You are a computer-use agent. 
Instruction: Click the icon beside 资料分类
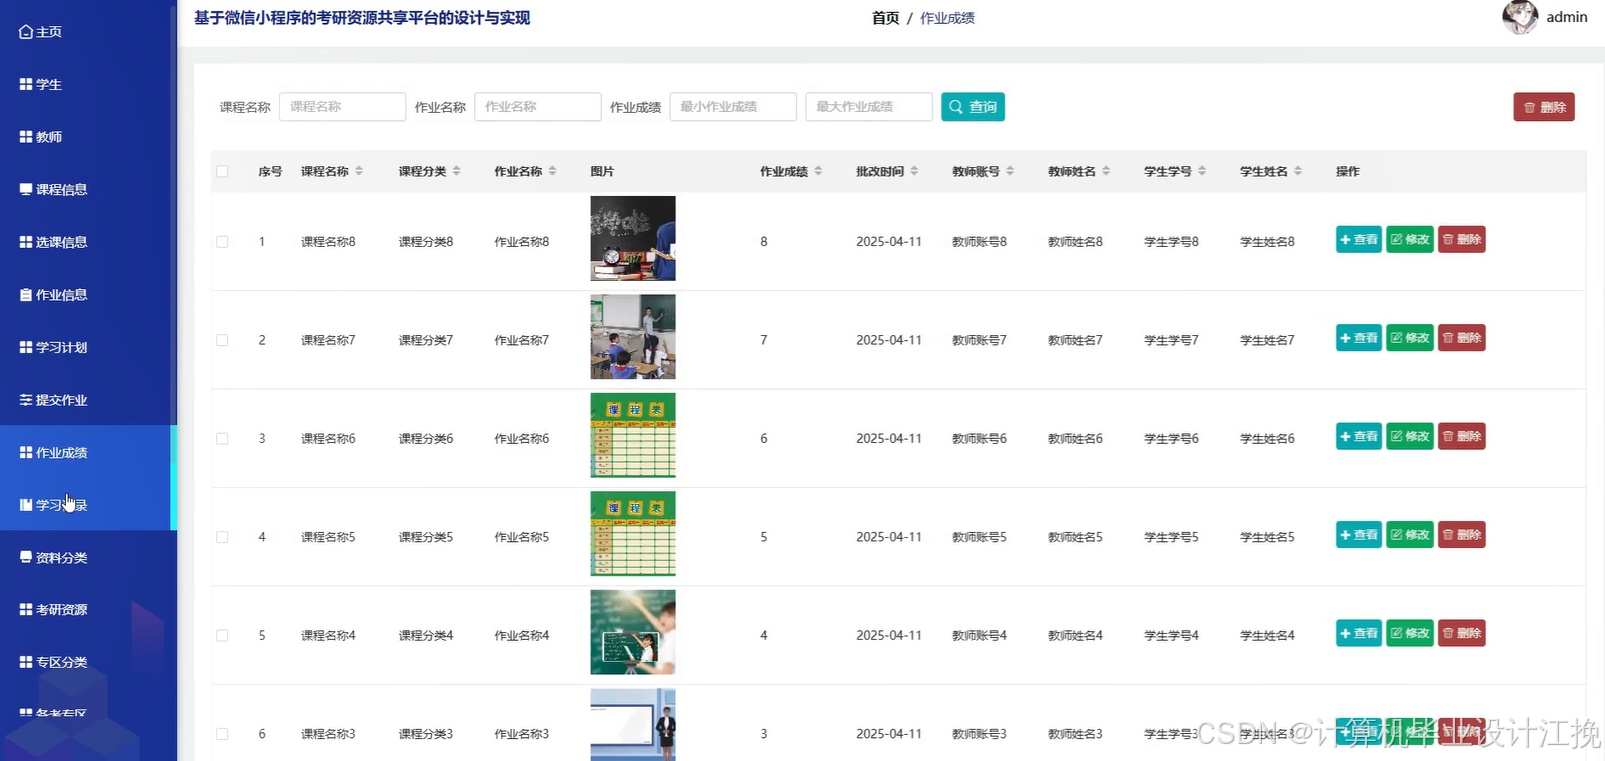click(x=26, y=557)
